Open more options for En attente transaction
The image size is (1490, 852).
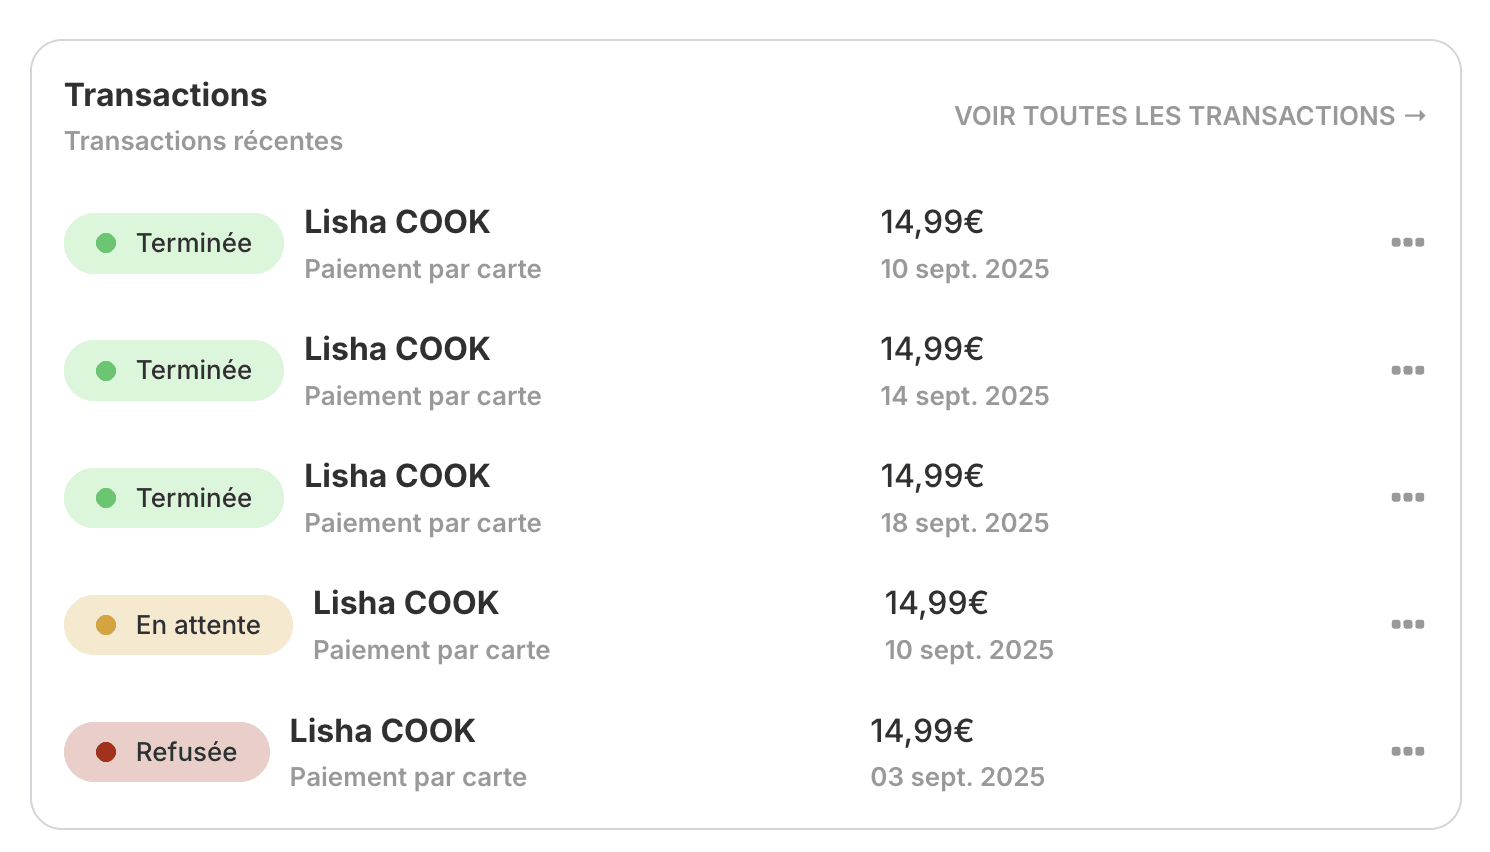point(1407,624)
